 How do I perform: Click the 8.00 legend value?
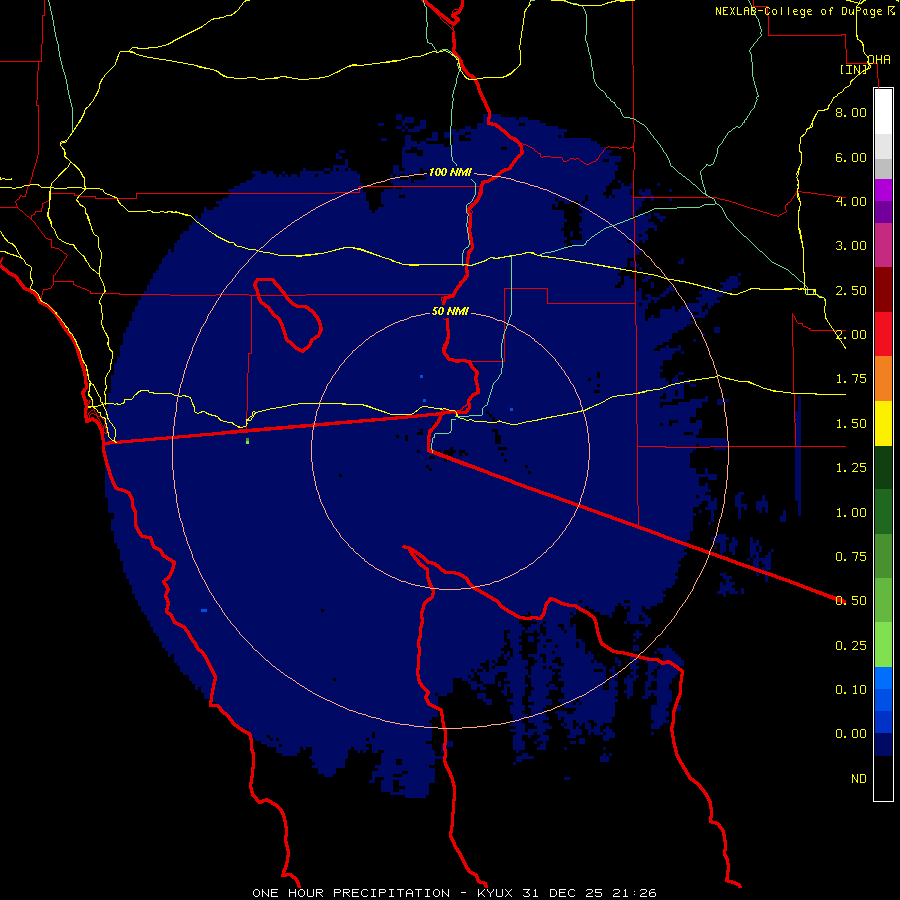click(851, 112)
